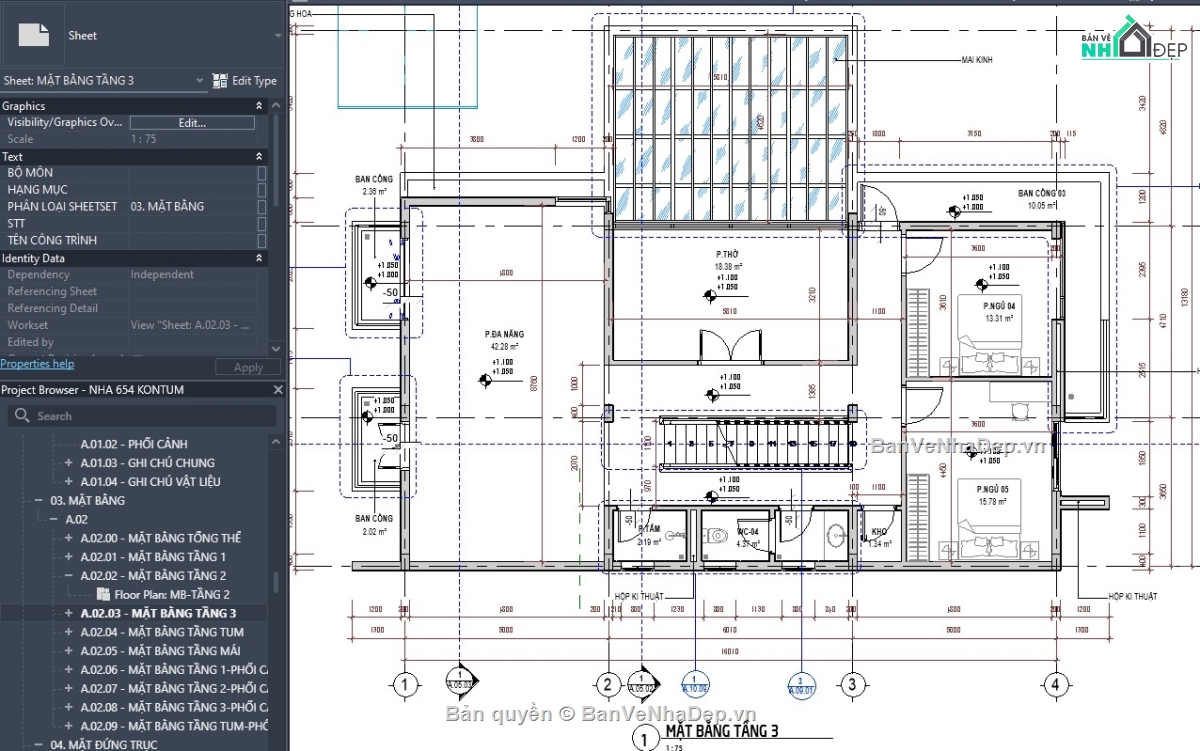1200x751 pixels.
Task: Select grid bubble 1 on the drawing
Action: (405, 685)
